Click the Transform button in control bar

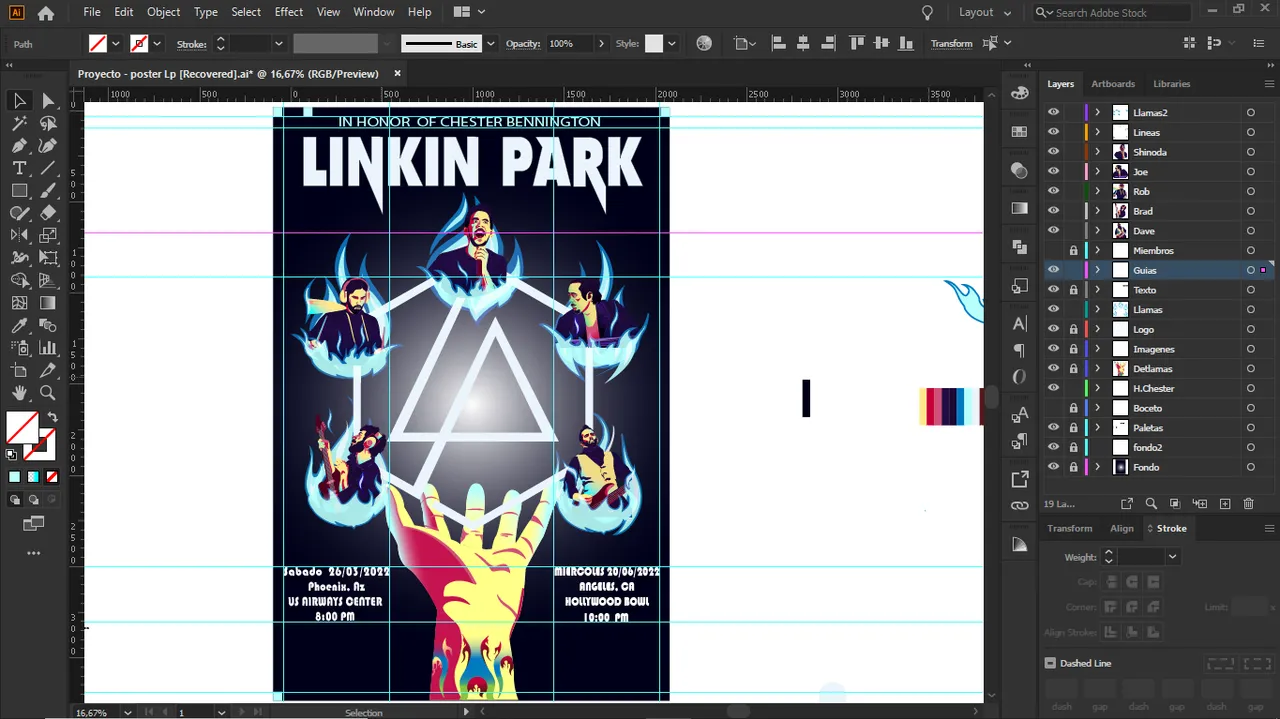pos(951,44)
